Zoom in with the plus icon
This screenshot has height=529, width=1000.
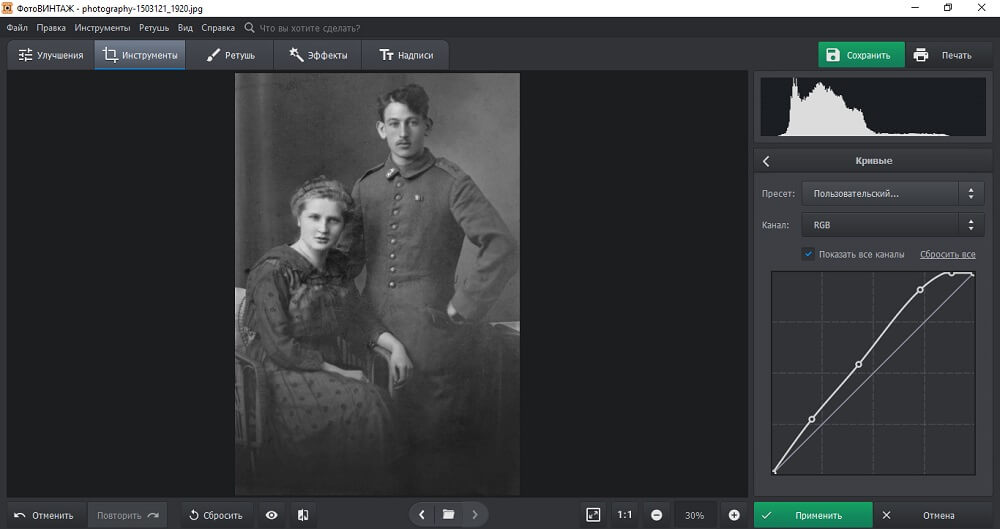734,515
